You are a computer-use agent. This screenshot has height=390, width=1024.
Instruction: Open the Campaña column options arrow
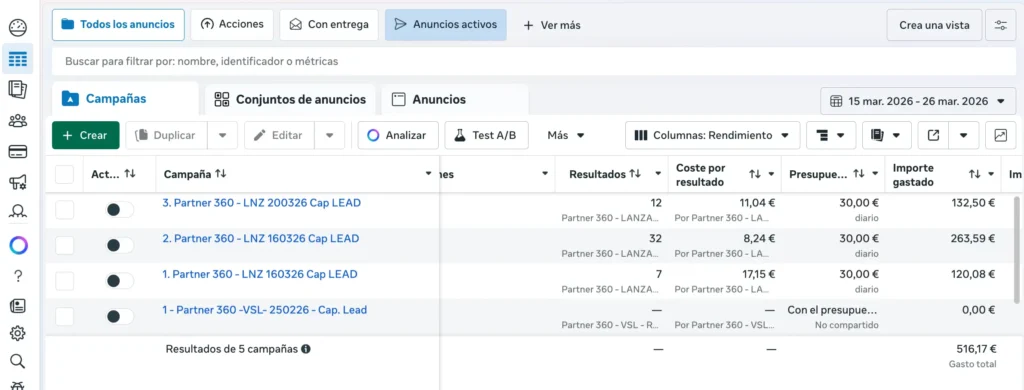coord(428,174)
